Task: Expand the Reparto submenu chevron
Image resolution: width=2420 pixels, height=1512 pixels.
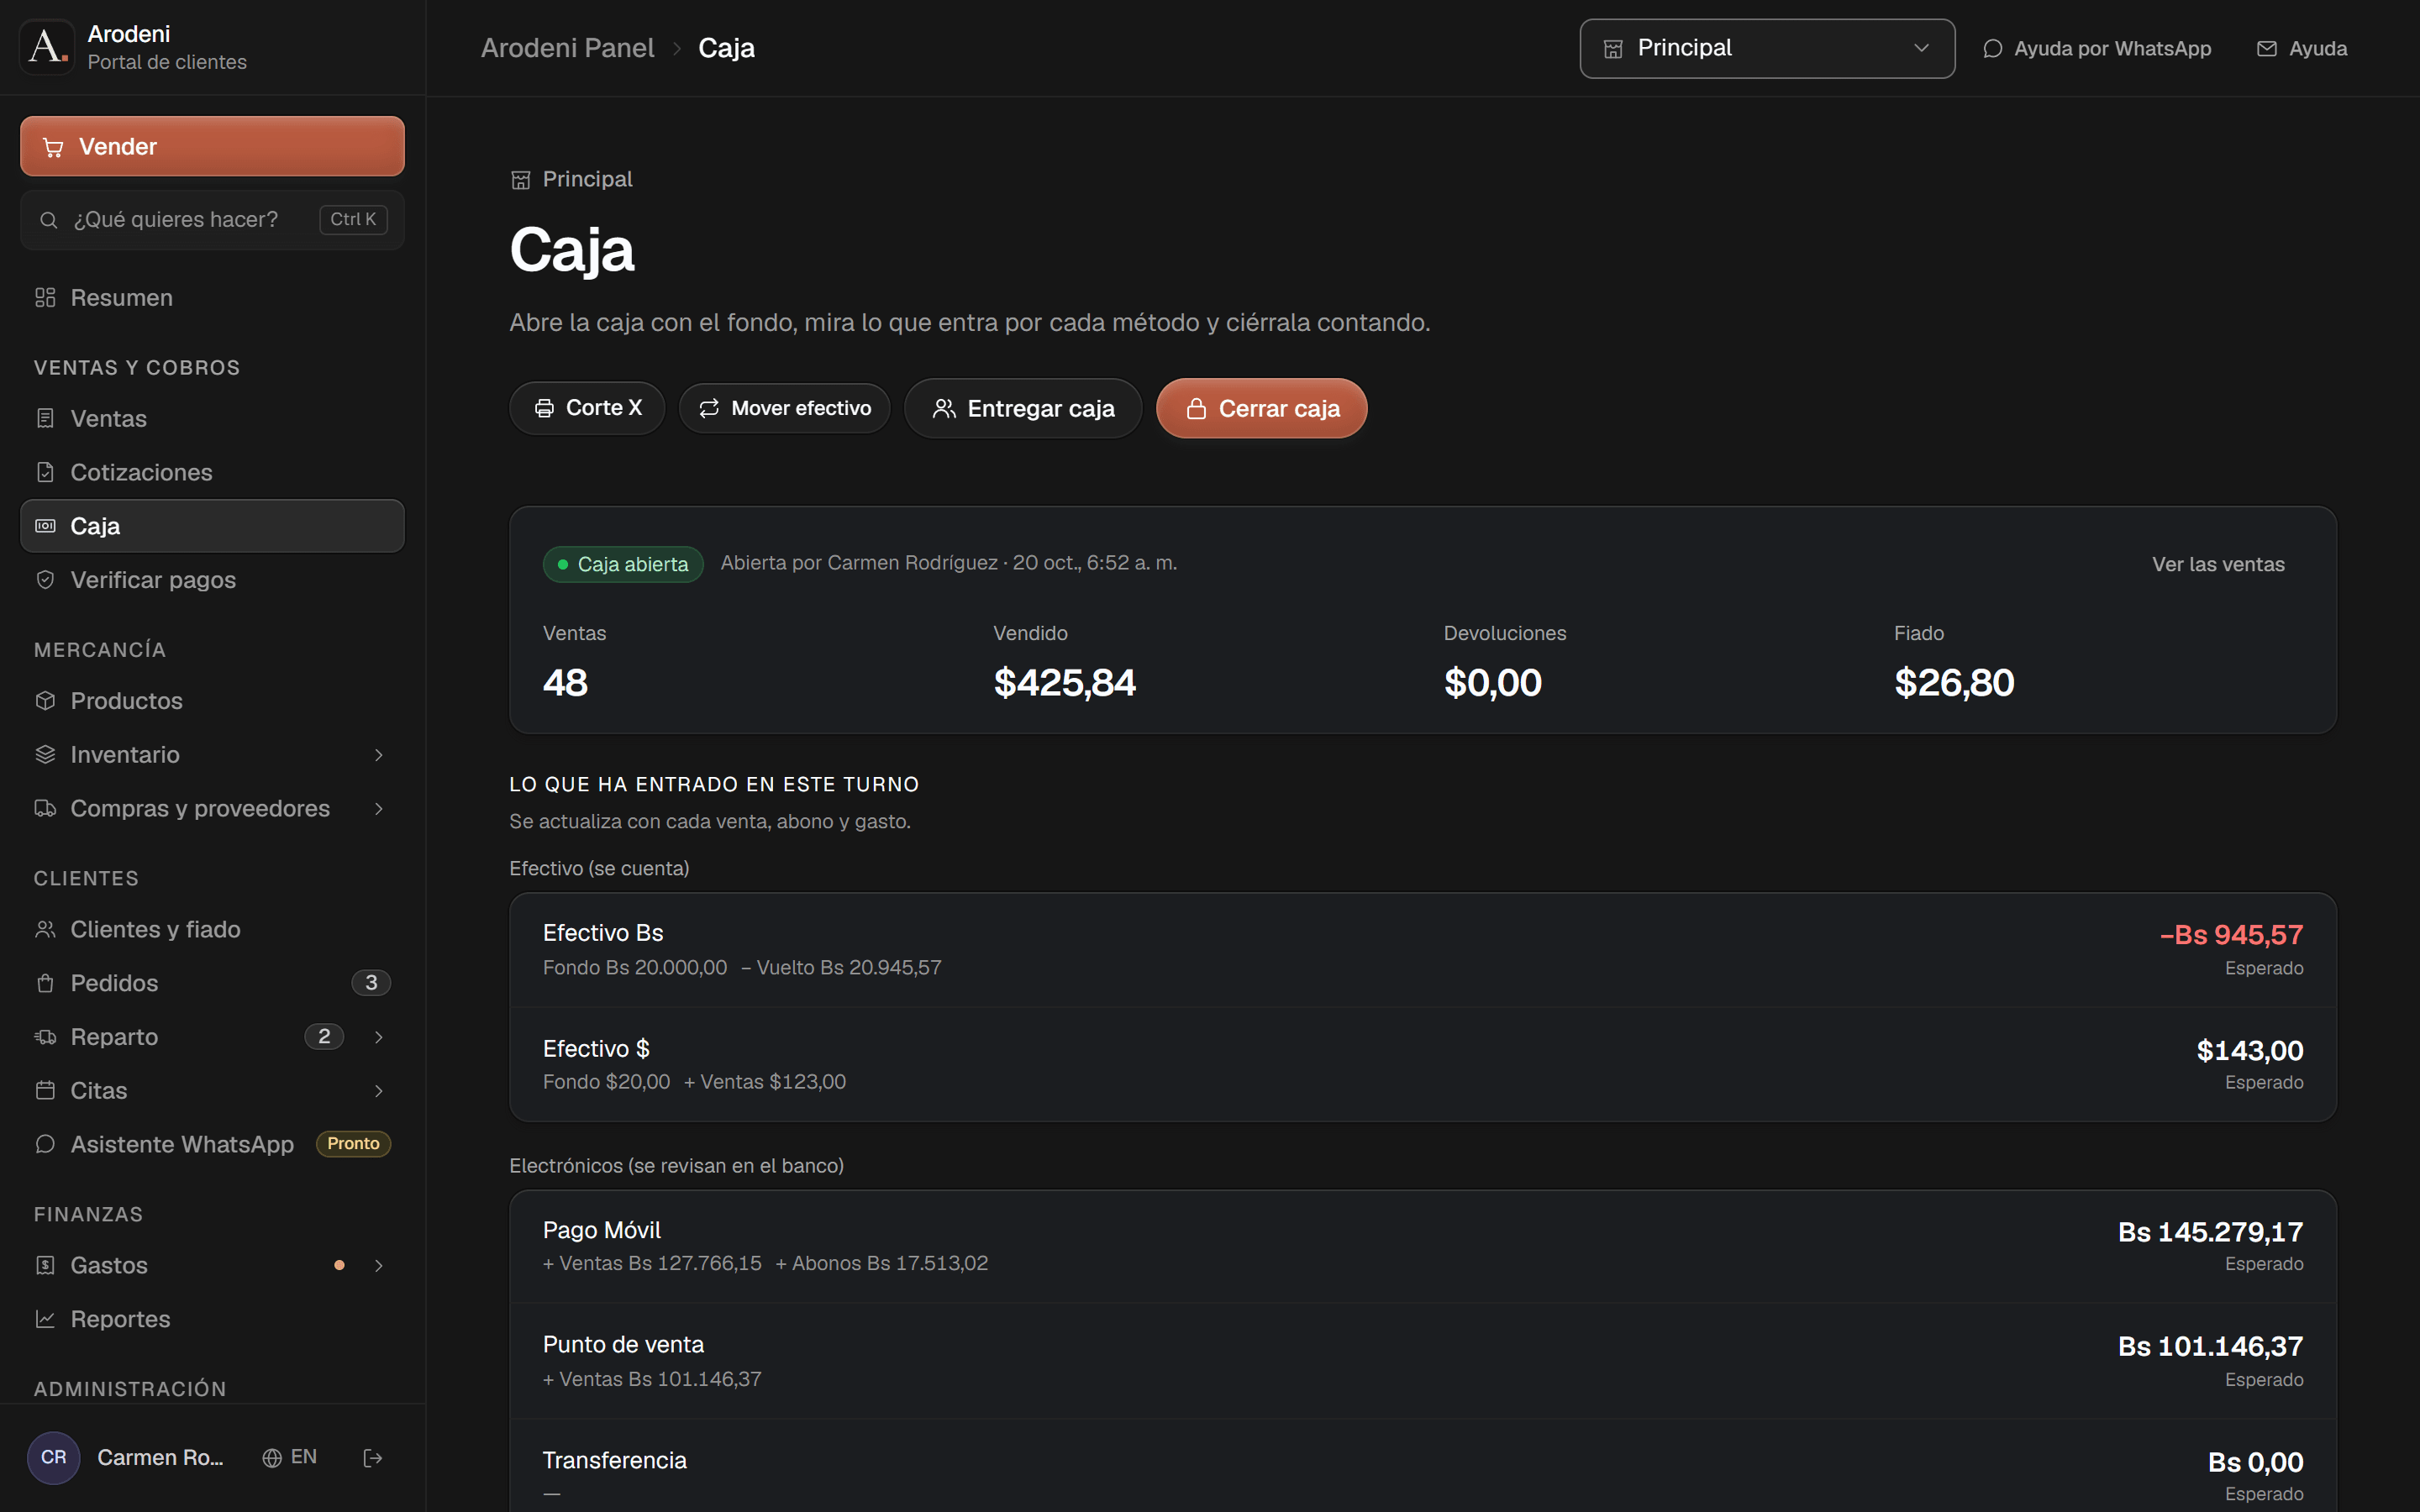Action: (379, 1037)
